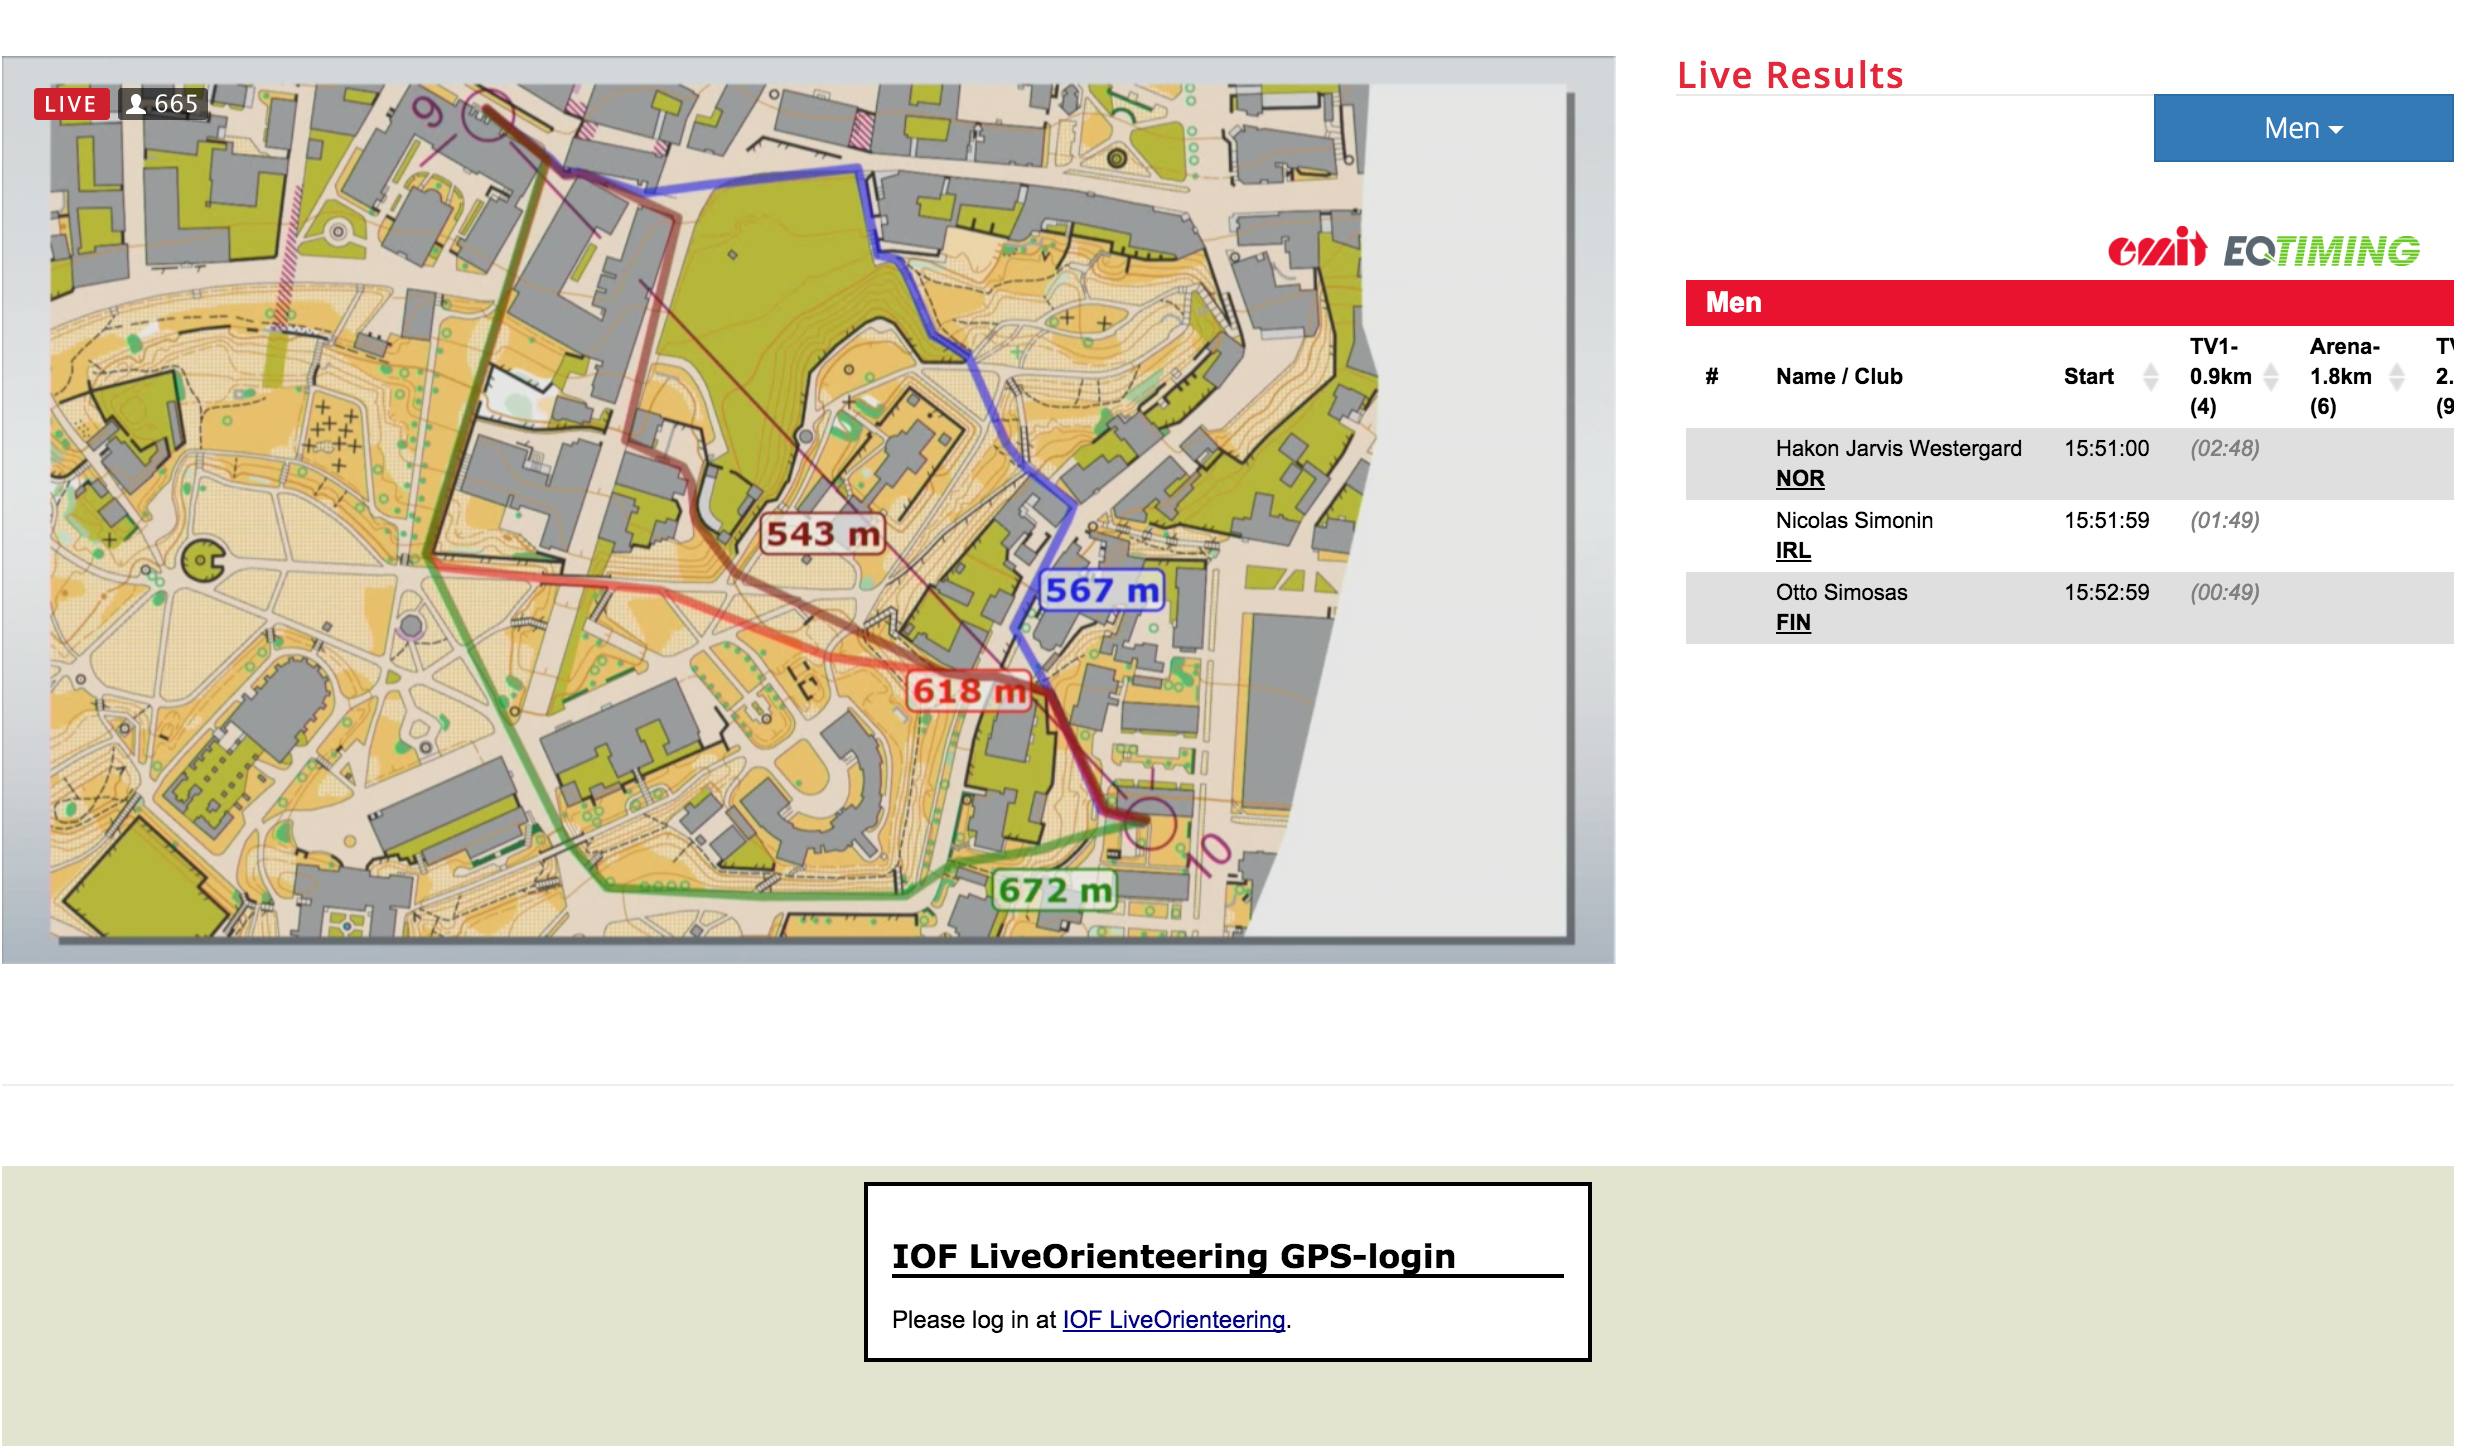The image size is (2466, 1446).
Task: Open the NOR country link
Action: click(1799, 479)
